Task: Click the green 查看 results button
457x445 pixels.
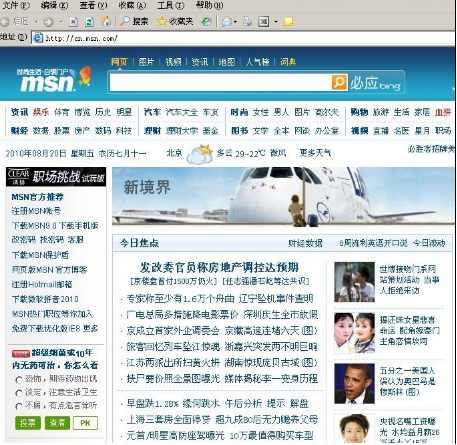Action: pyautogui.click(x=57, y=423)
